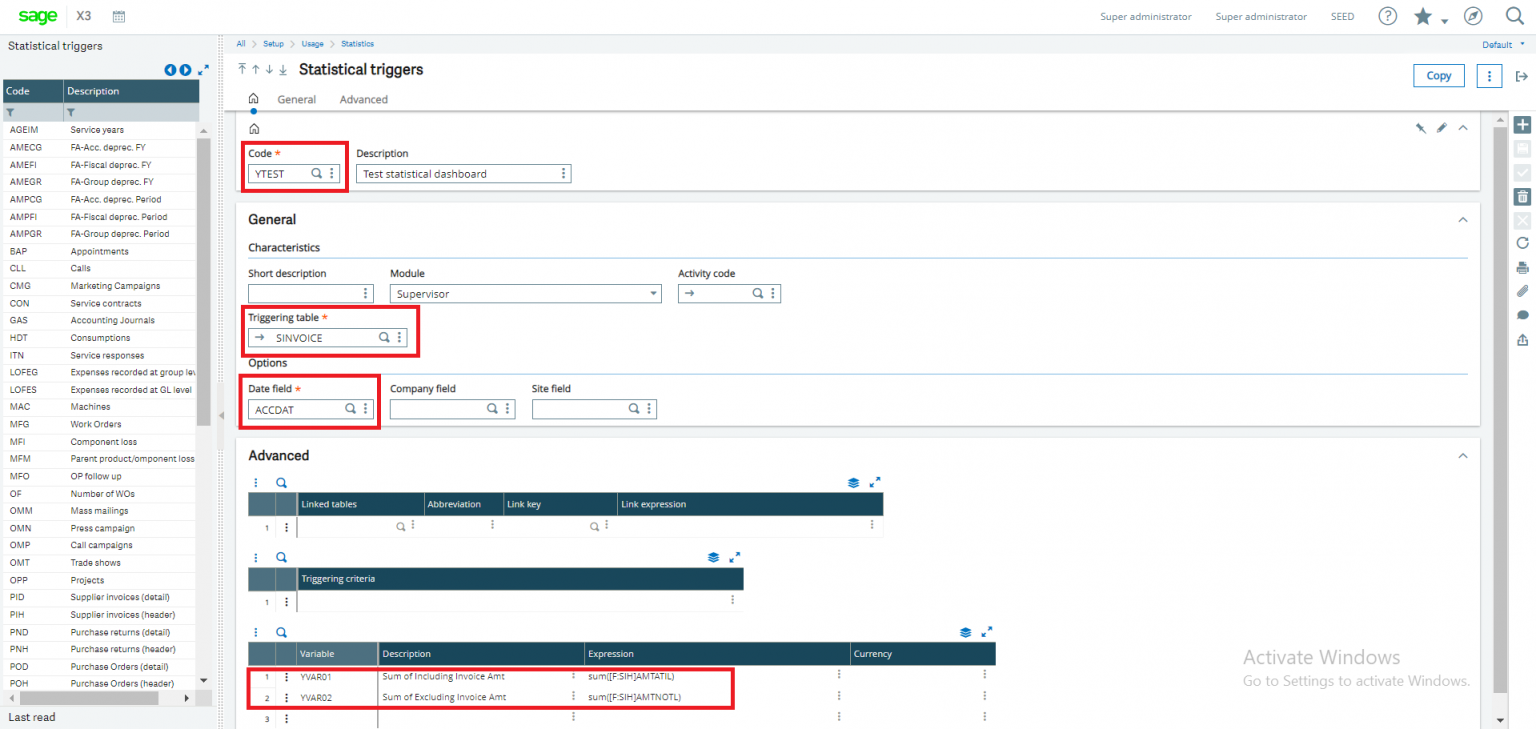1536x729 pixels.
Task: Toggle column layers on the Linked tables grid
Action: 852,482
